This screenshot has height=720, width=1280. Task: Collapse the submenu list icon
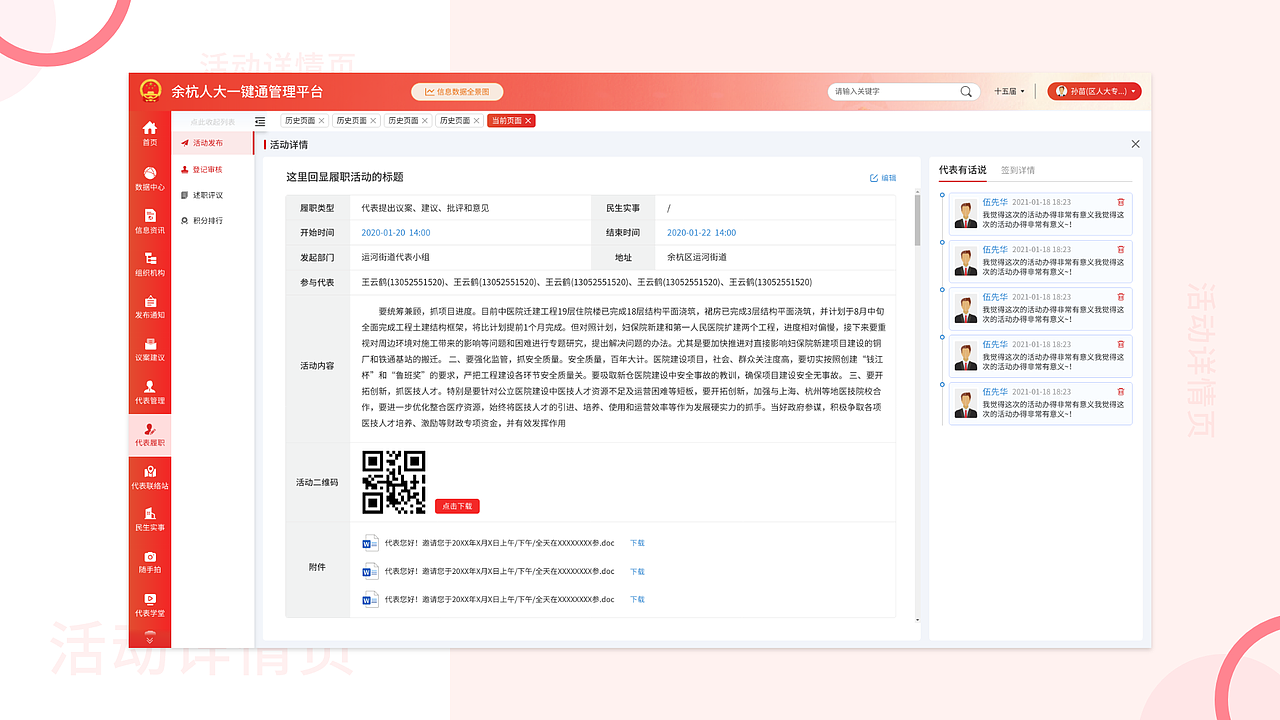click(260, 121)
